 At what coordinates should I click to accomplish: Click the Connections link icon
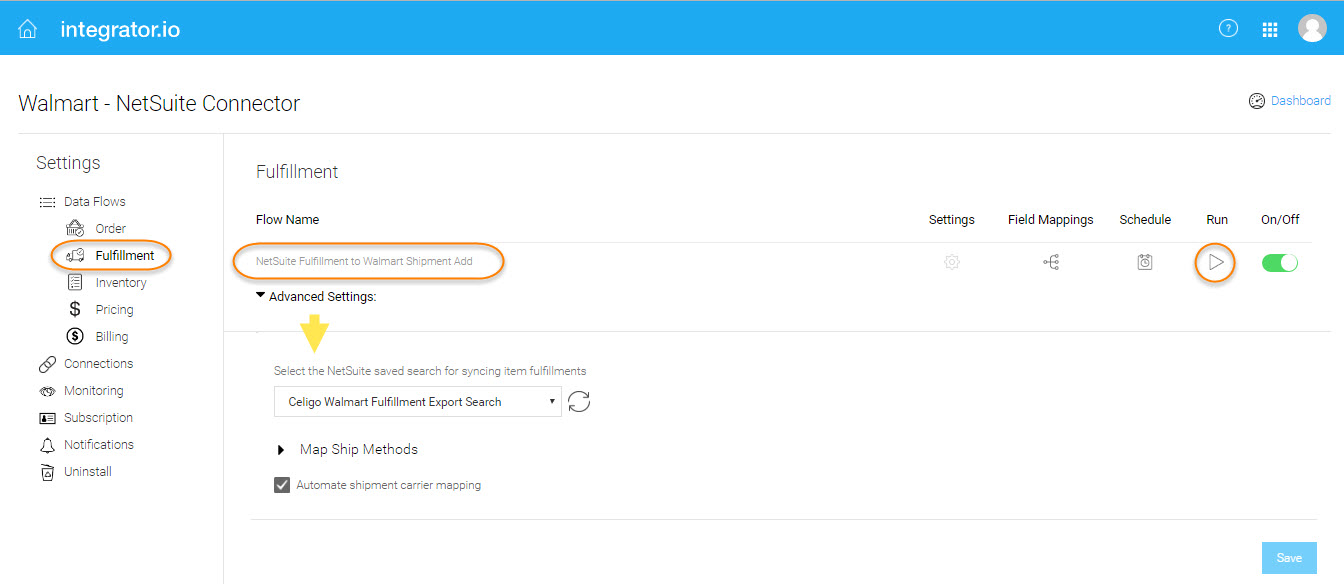pyautogui.click(x=47, y=364)
